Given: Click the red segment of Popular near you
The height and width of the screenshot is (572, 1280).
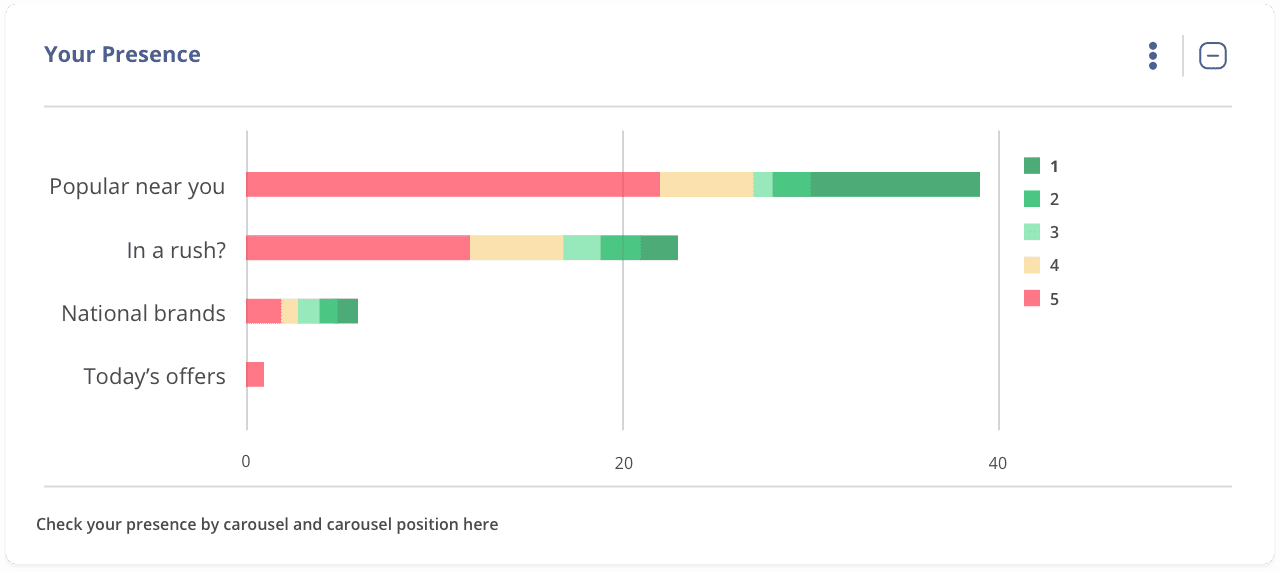Looking at the screenshot, I should (452, 185).
